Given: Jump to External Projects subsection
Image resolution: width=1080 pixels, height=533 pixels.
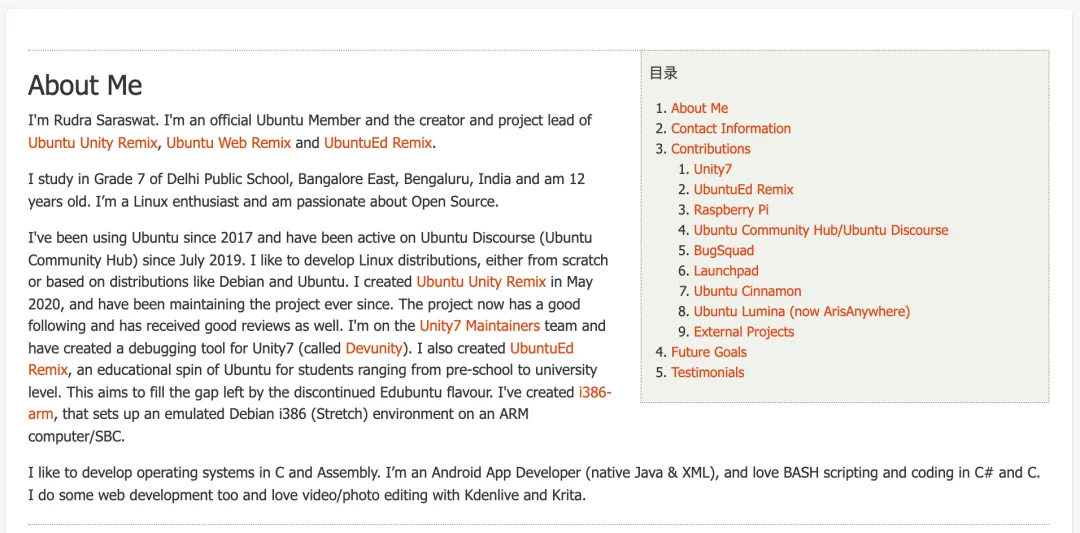Looking at the screenshot, I should coord(744,331).
